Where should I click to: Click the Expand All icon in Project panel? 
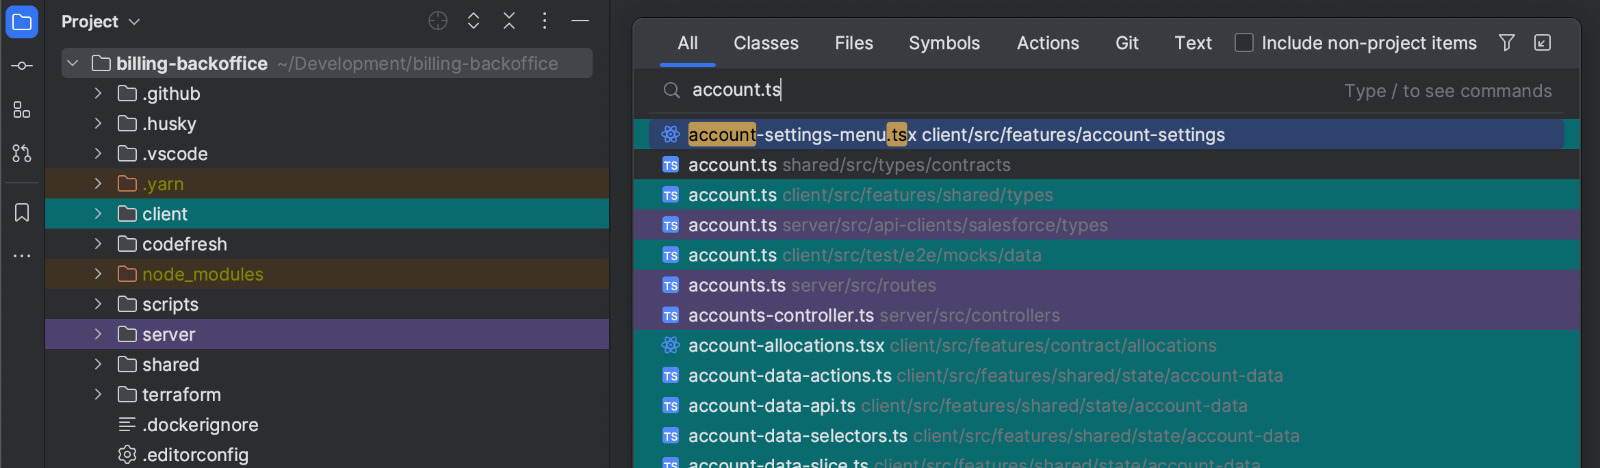click(474, 21)
